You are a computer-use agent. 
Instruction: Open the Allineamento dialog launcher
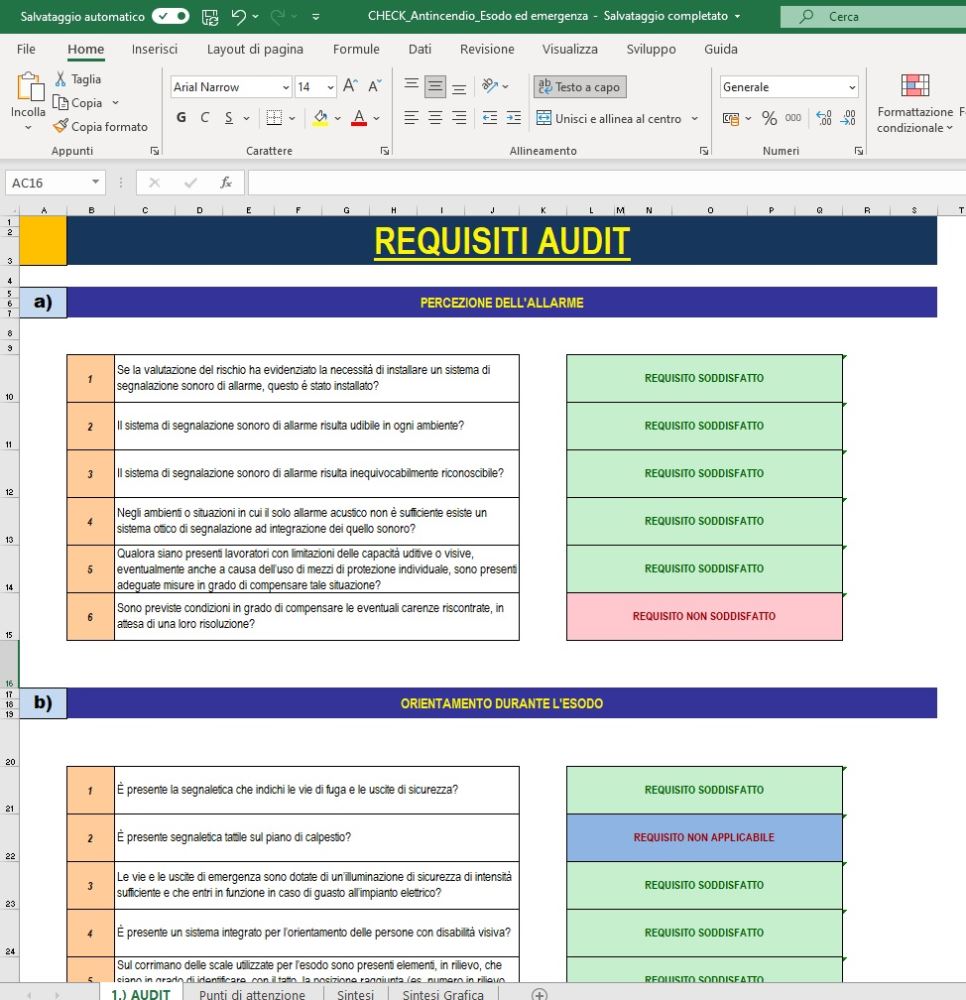pyautogui.click(x=704, y=151)
